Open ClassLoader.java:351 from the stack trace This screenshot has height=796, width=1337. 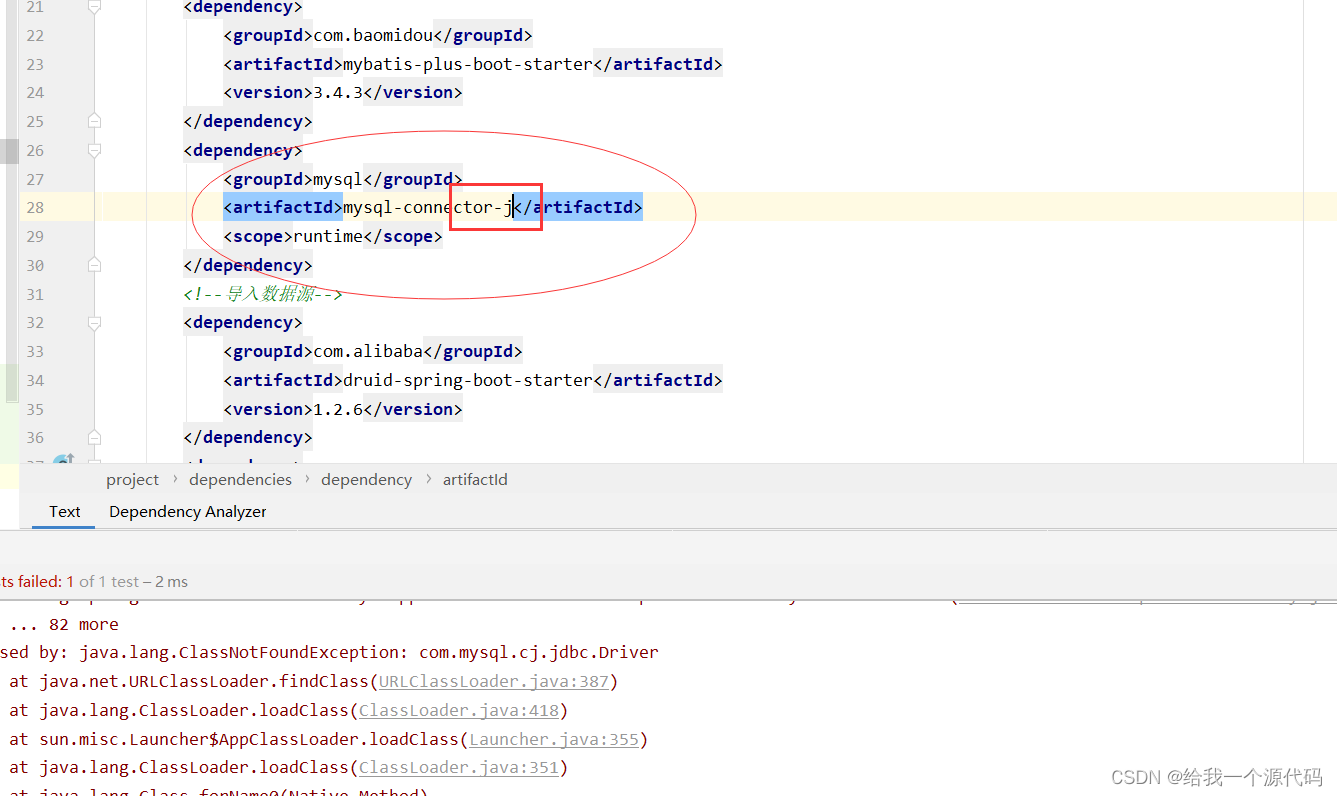click(459, 767)
